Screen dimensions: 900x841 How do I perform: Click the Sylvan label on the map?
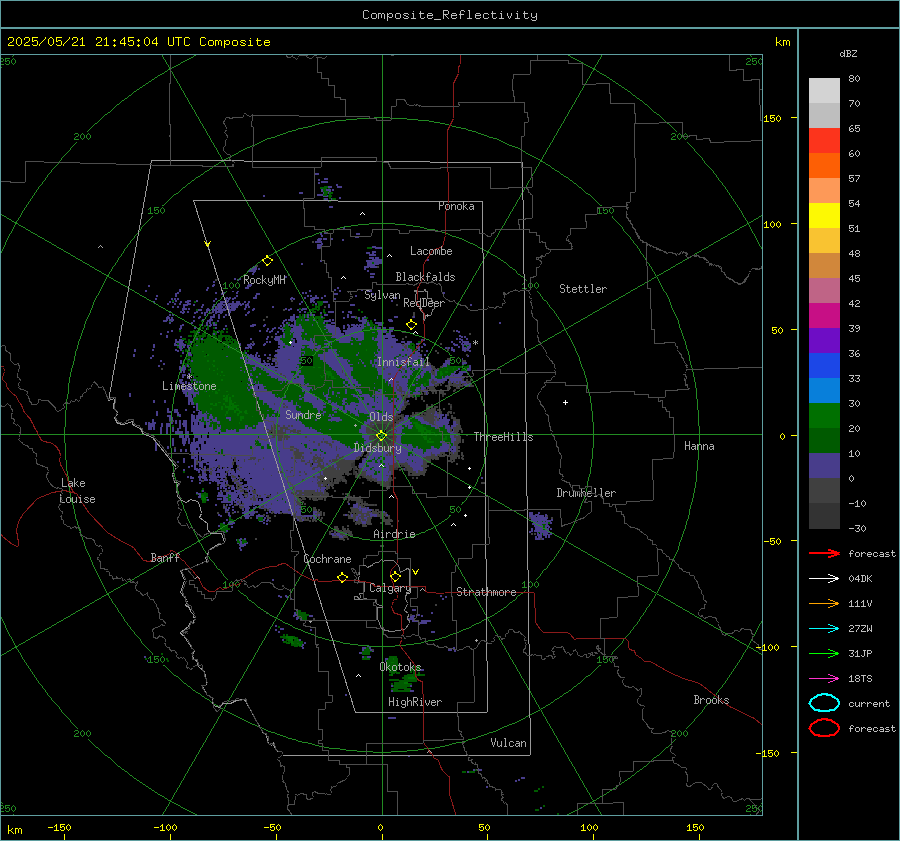point(382,295)
